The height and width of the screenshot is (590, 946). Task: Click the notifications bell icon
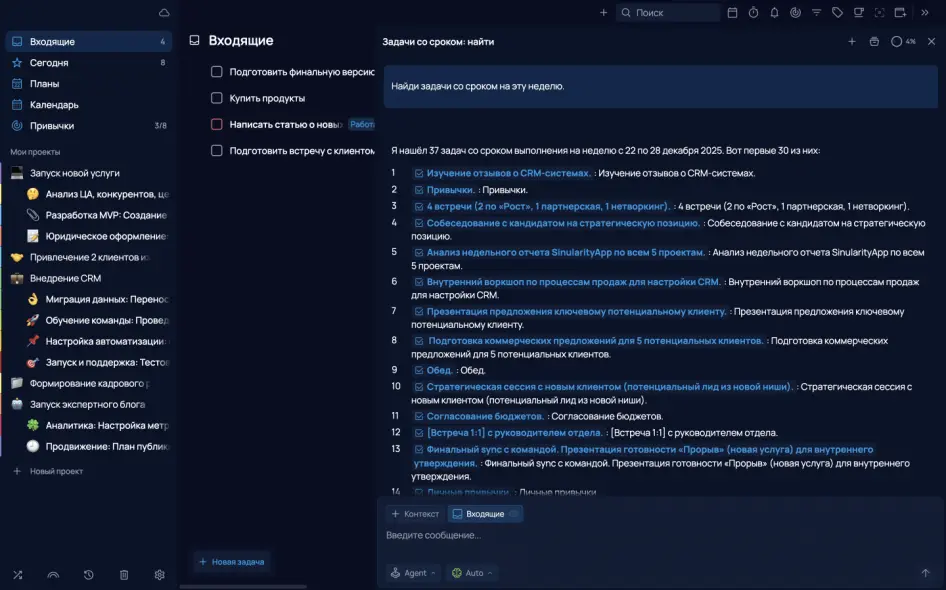tap(774, 13)
